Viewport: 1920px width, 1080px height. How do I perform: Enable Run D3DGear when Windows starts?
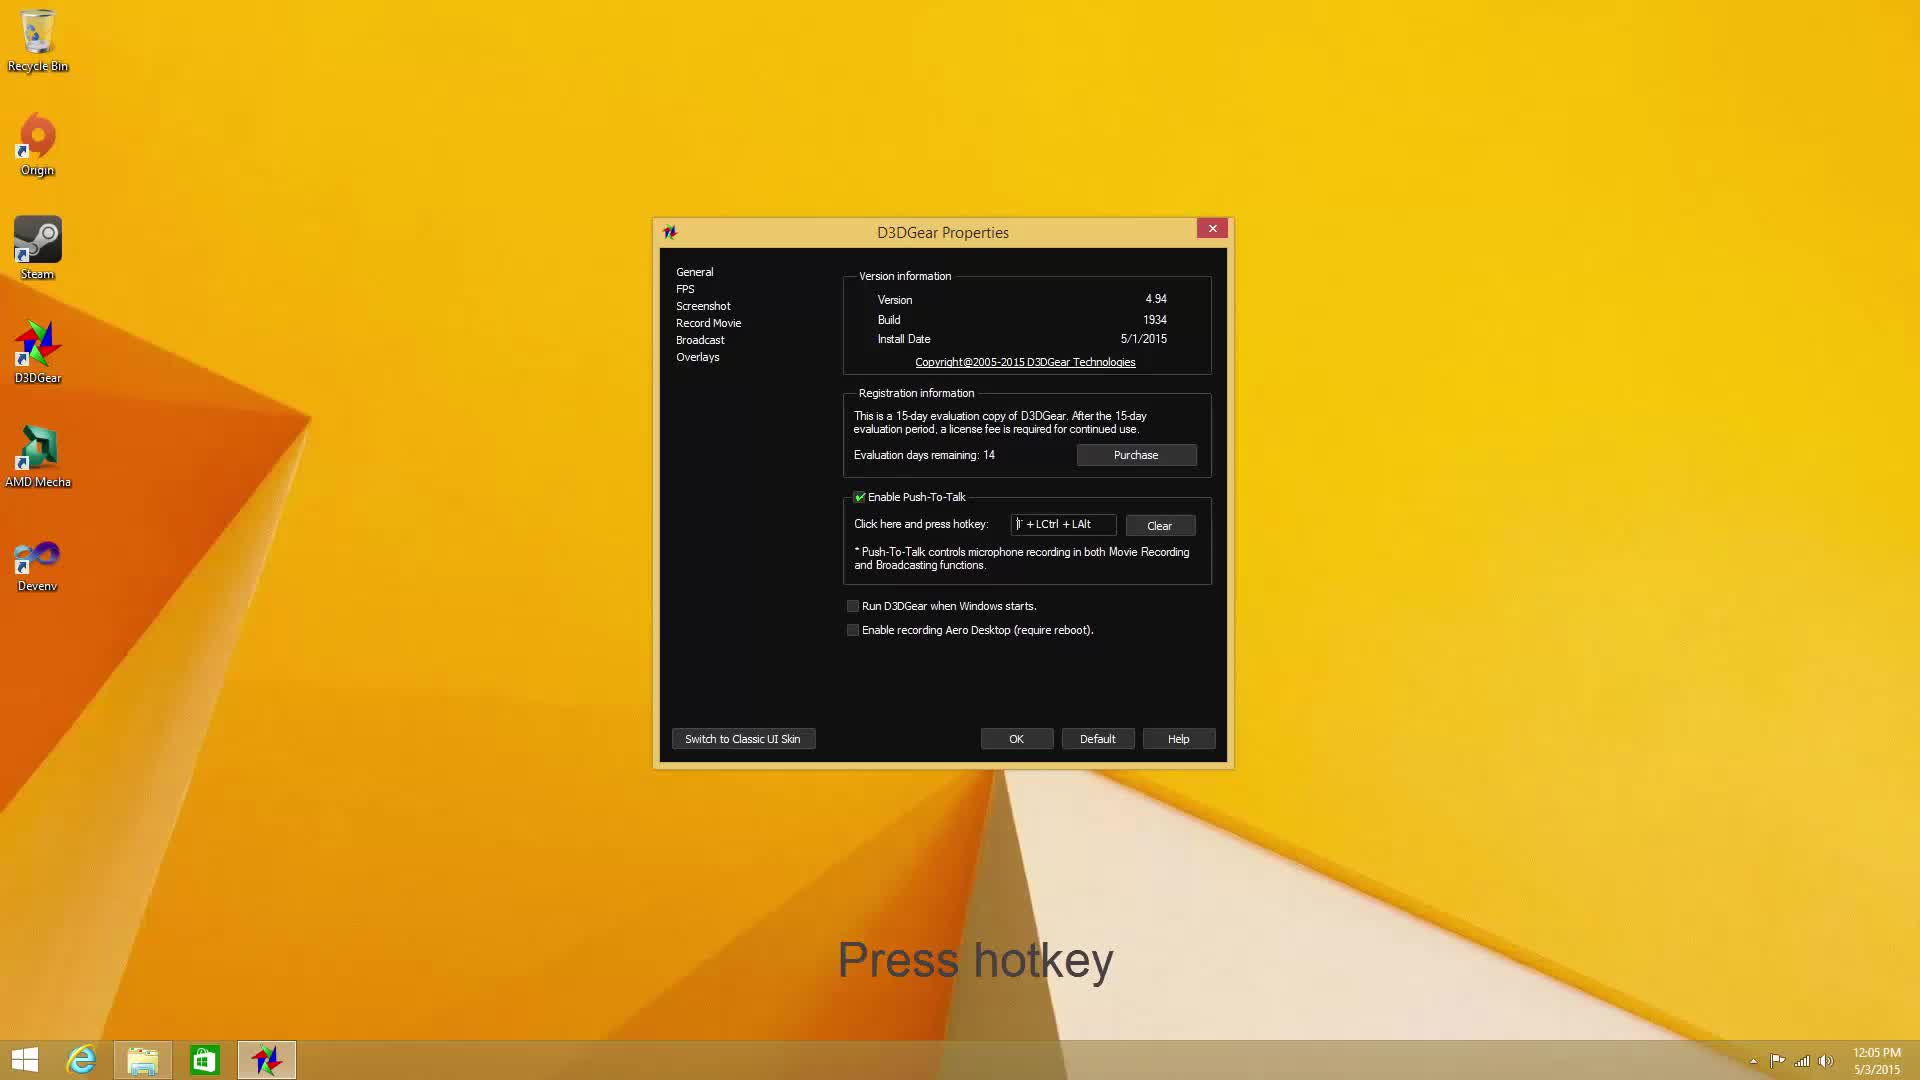(x=853, y=606)
